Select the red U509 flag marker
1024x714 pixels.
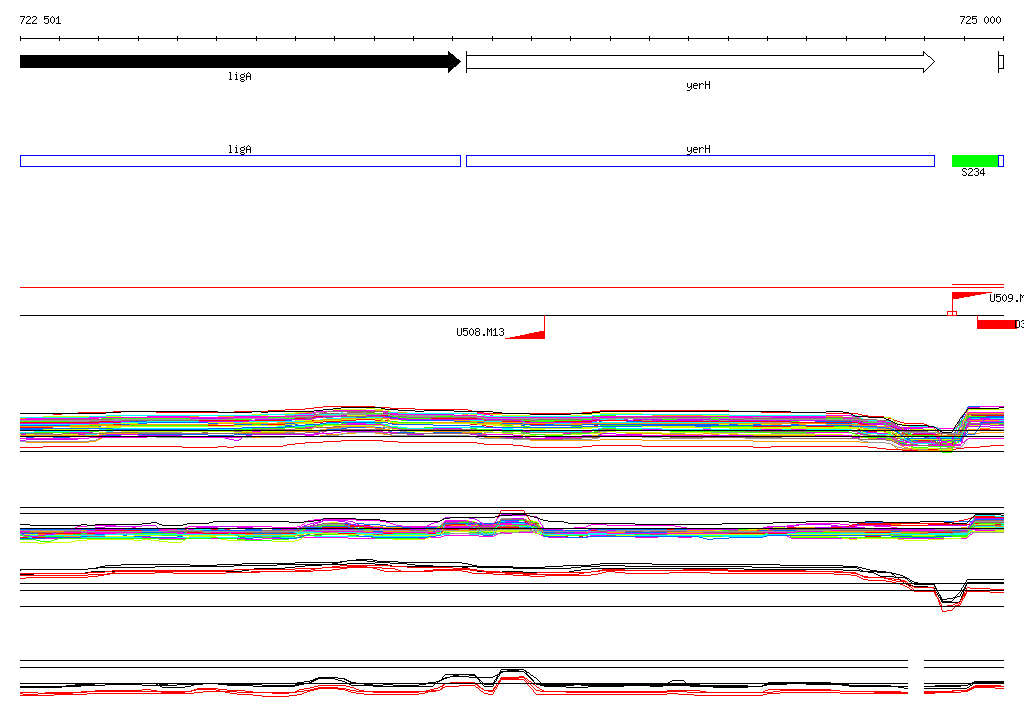click(968, 297)
